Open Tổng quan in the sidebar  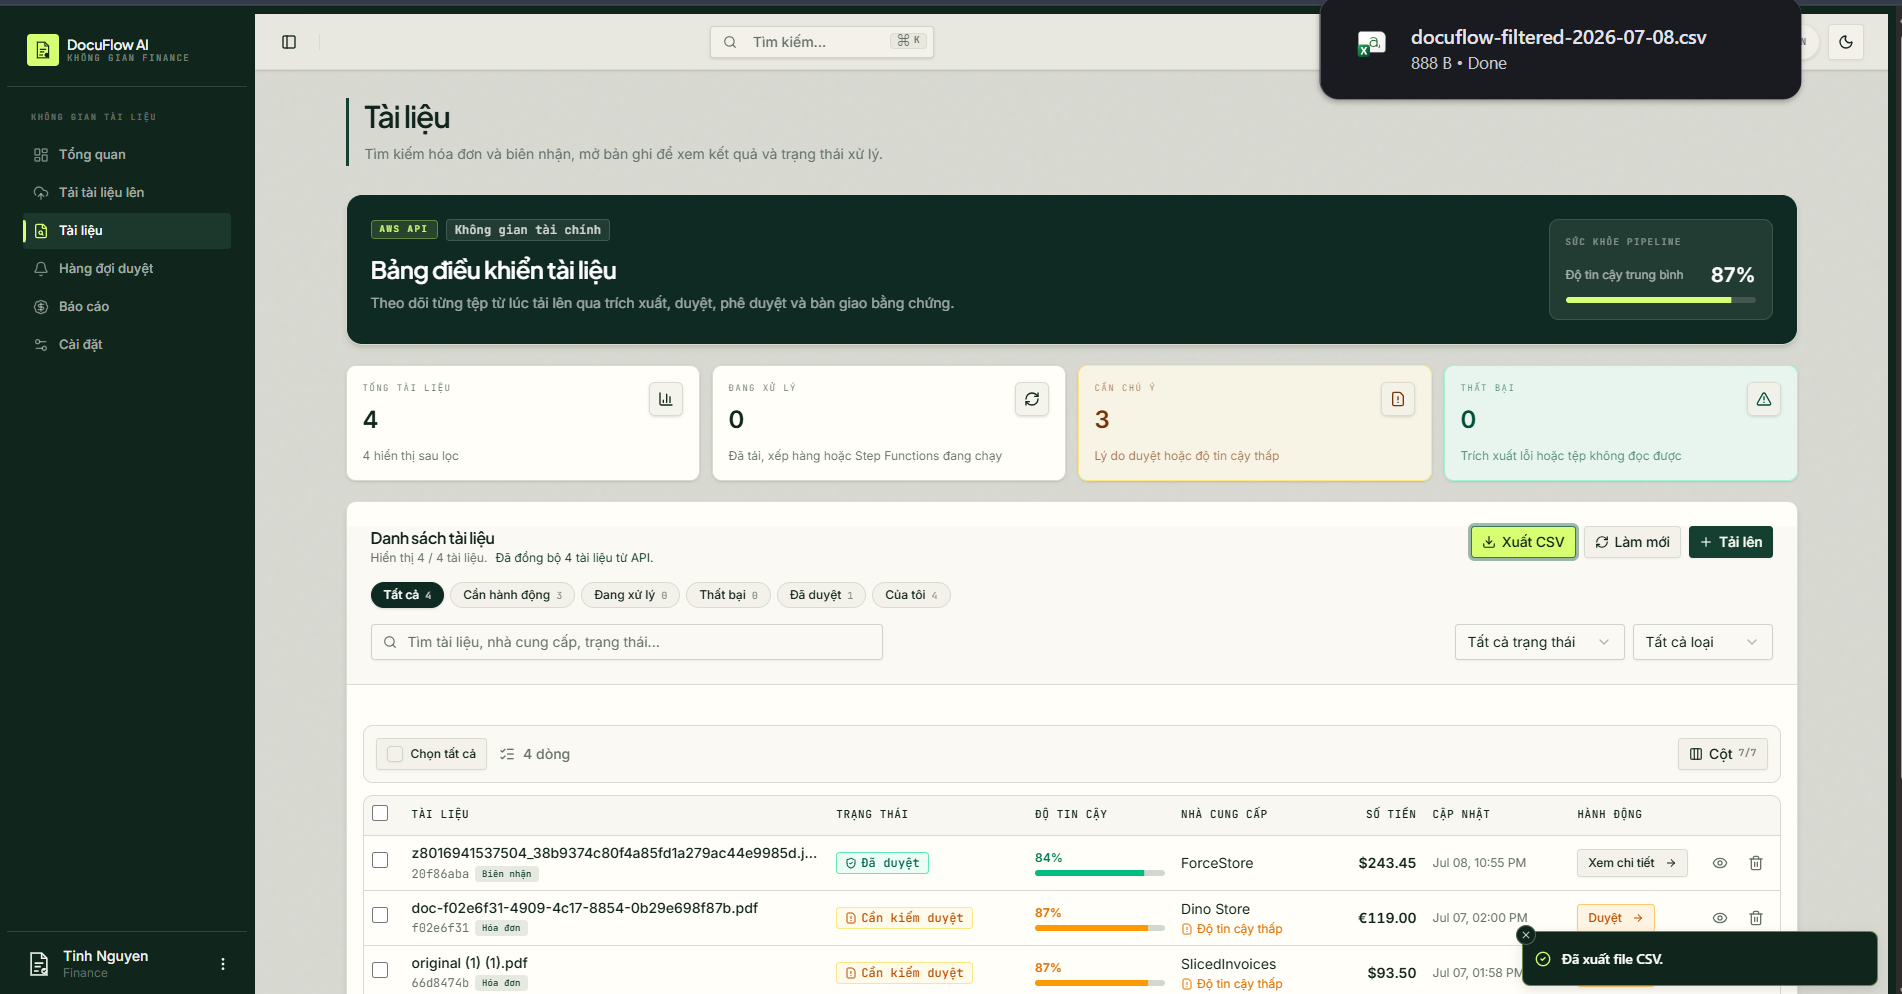127,155
